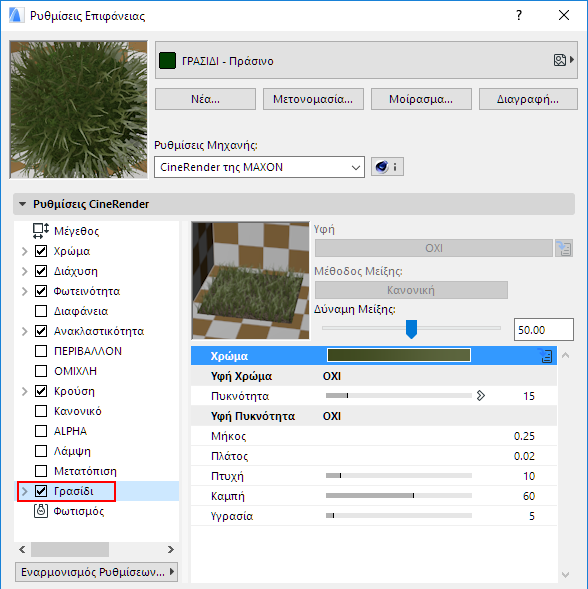Click the Μετονομασία... button
The width and height of the screenshot is (588, 589).
click(x=313, y=99)
